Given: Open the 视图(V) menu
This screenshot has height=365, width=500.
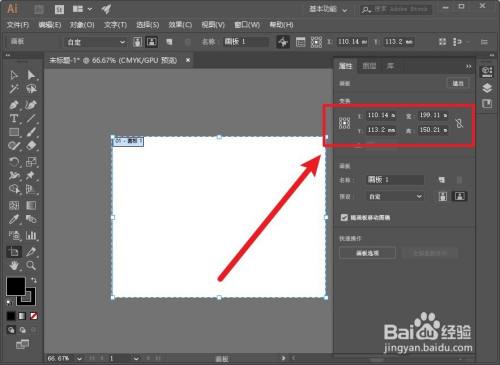Looking at the screenshot, I should click(x=213, y=25).
